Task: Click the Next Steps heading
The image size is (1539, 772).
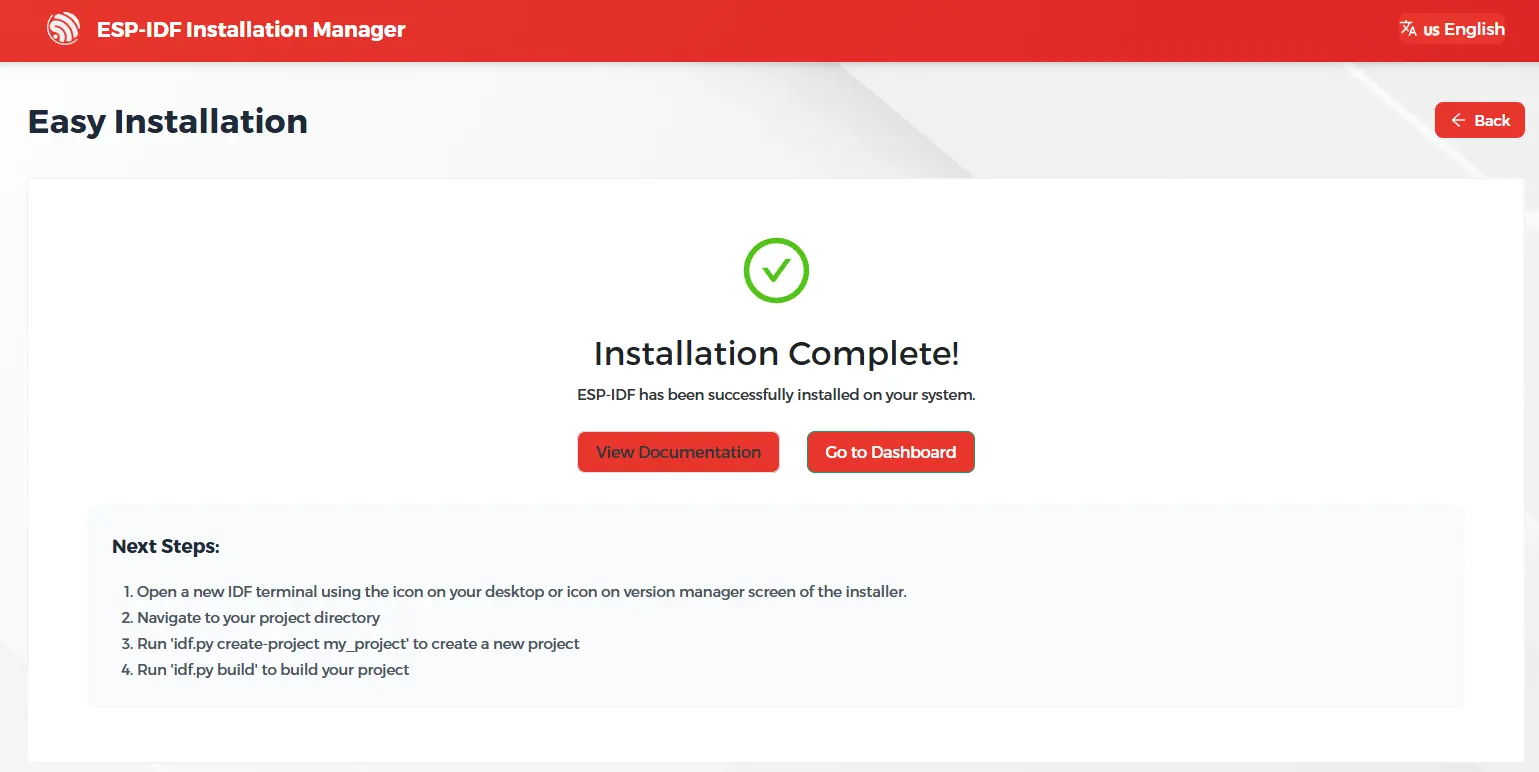Action: 166,546
